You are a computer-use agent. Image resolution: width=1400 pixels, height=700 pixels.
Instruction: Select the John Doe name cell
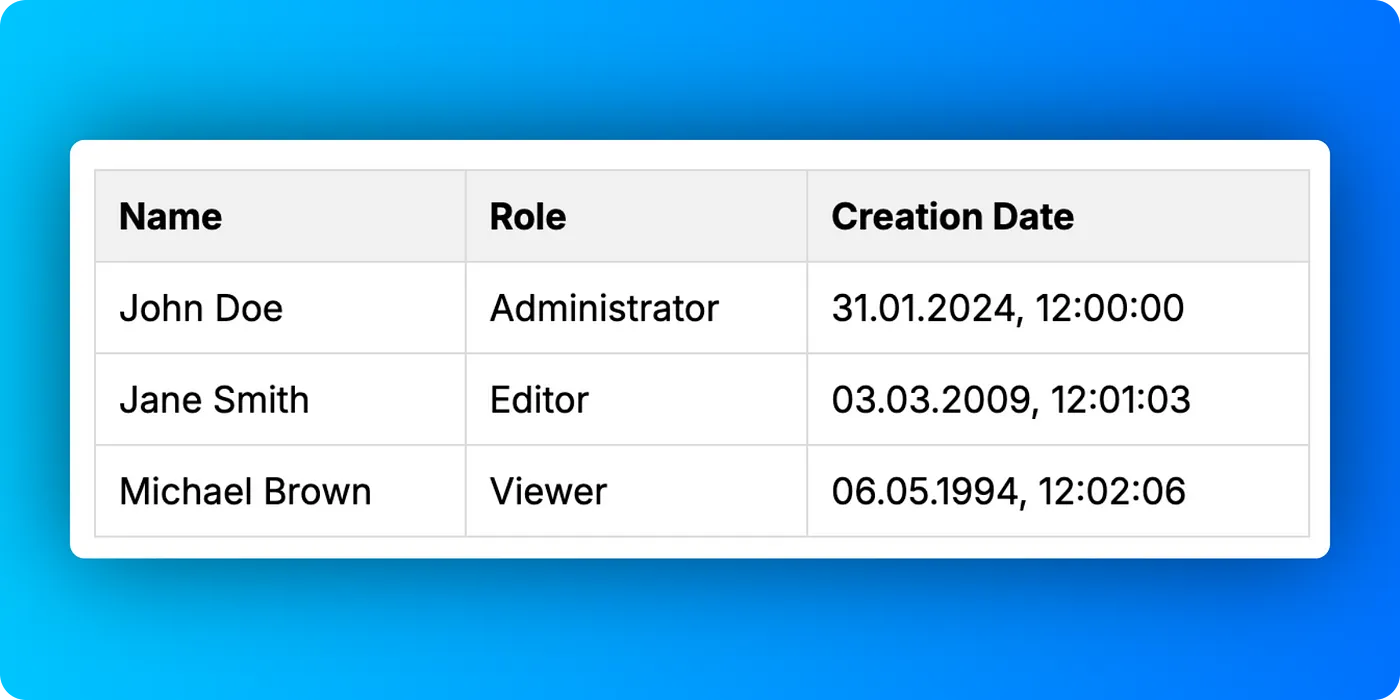pos(201,307)
